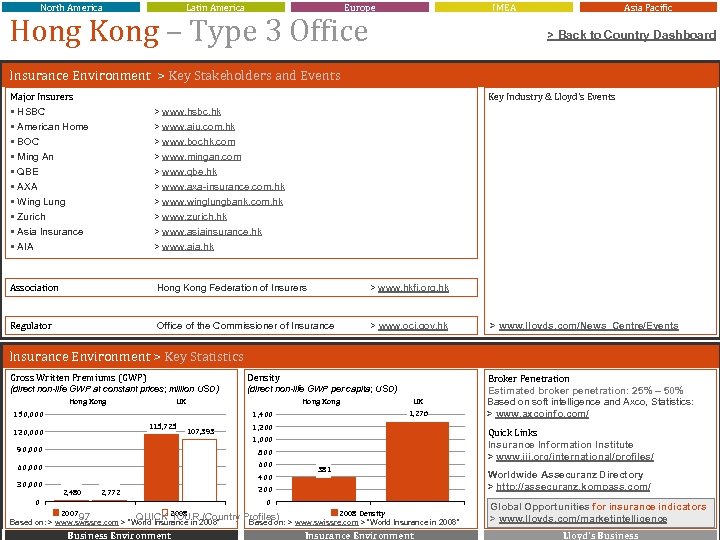
Task: Visit the www.axcoinfo.com link
Action: (542, 414)
